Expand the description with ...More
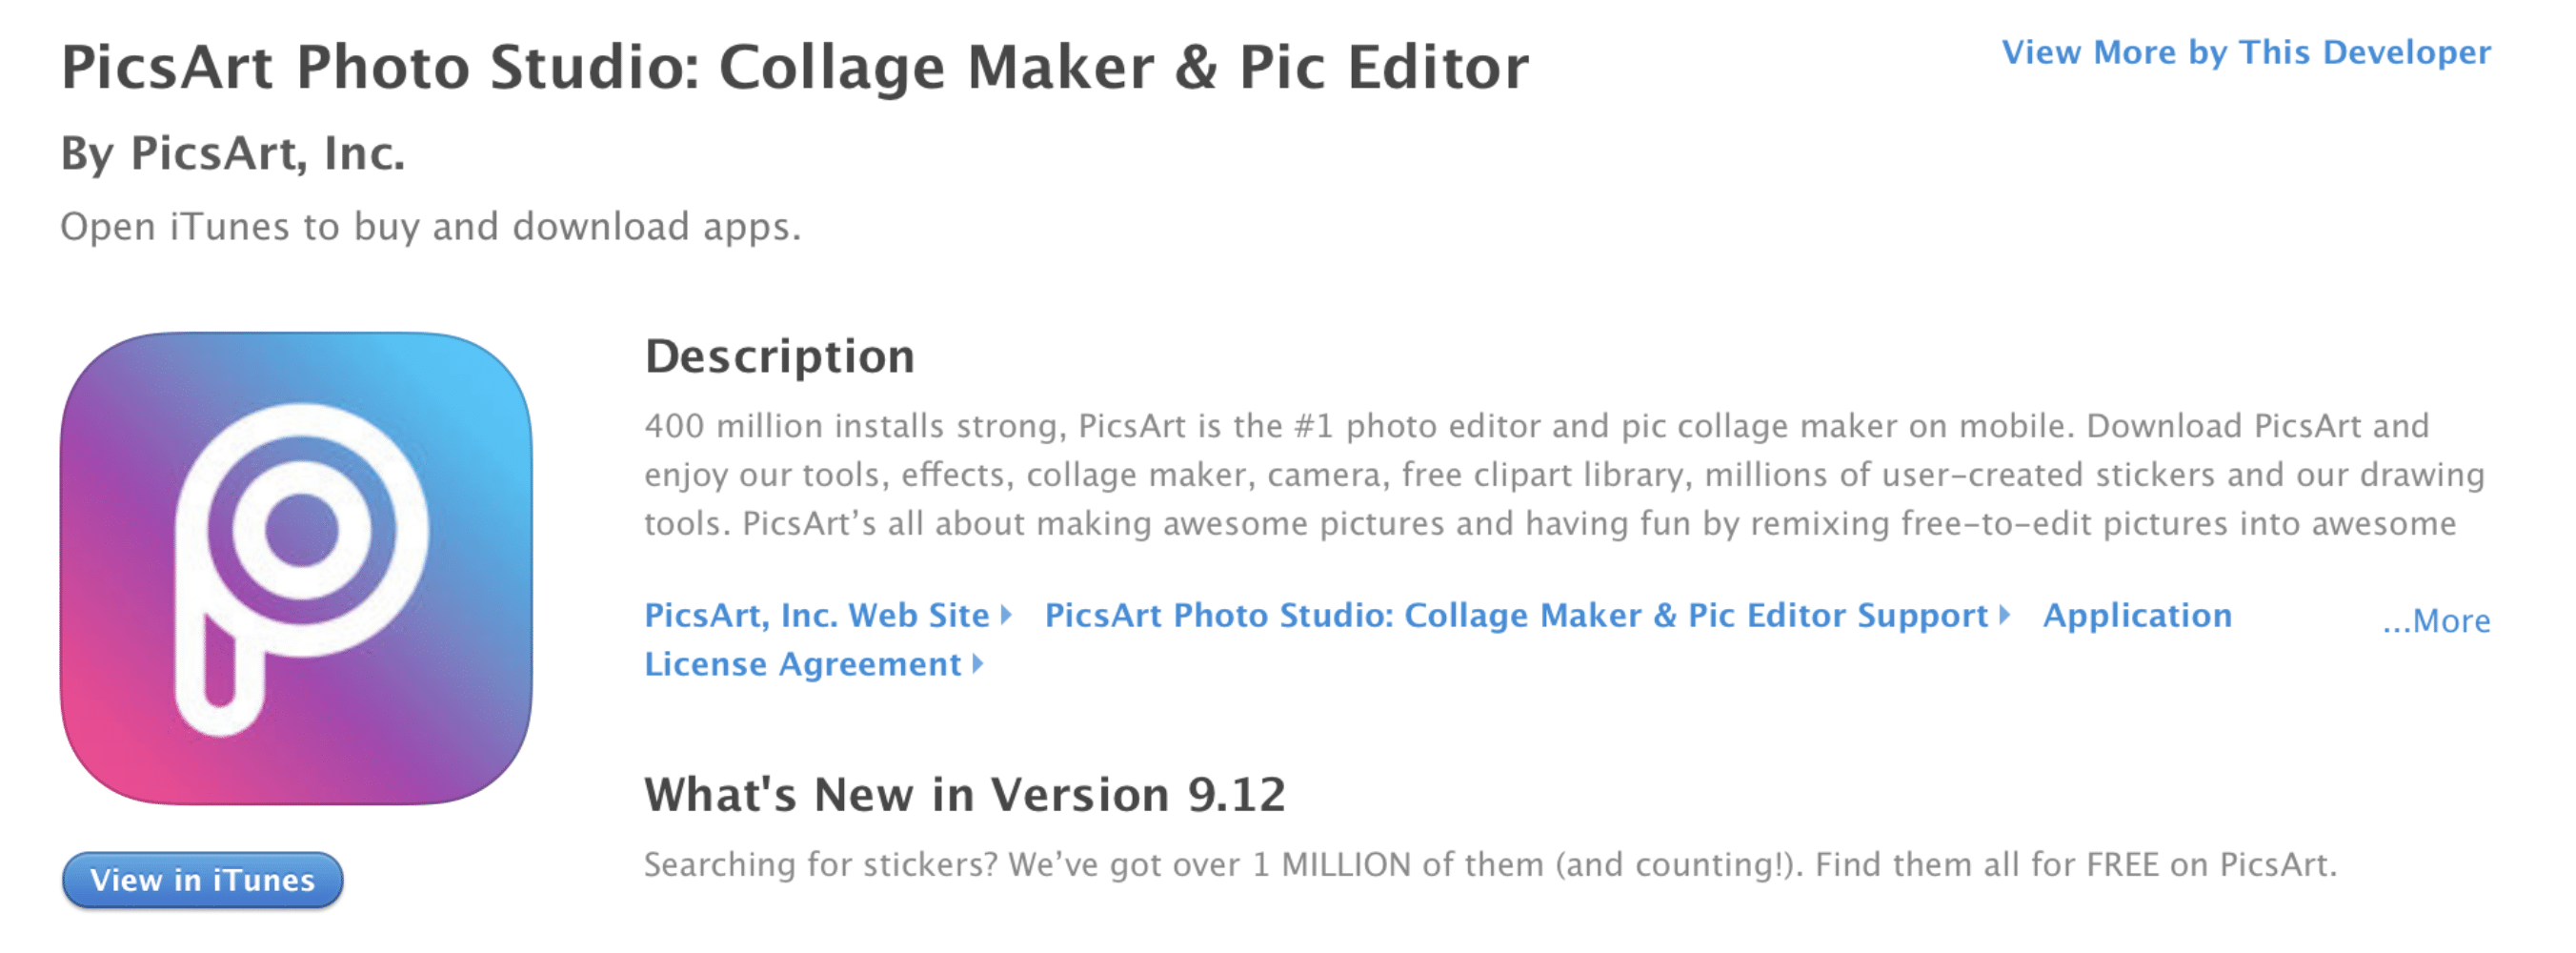 coord(2436,621)
